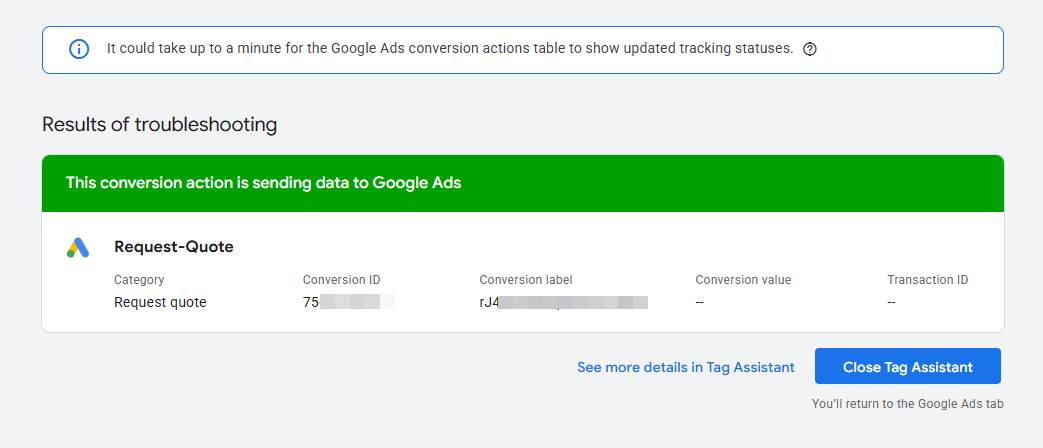Click the info message about tracking statuses

(x=450, y=49)
